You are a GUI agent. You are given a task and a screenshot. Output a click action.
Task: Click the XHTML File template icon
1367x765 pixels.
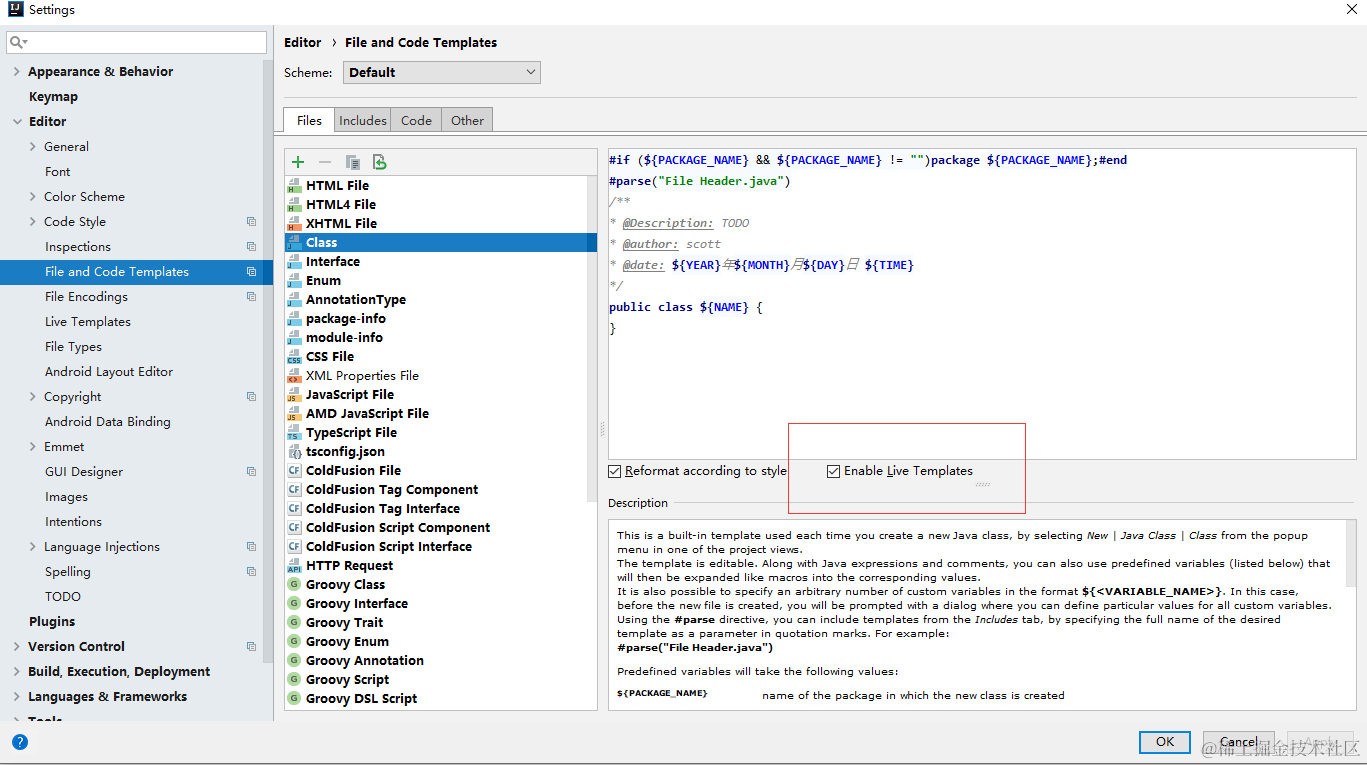(294, 224)
